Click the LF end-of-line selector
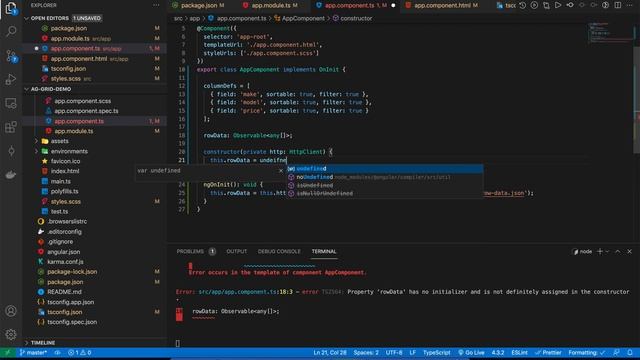 pos(413,353)
